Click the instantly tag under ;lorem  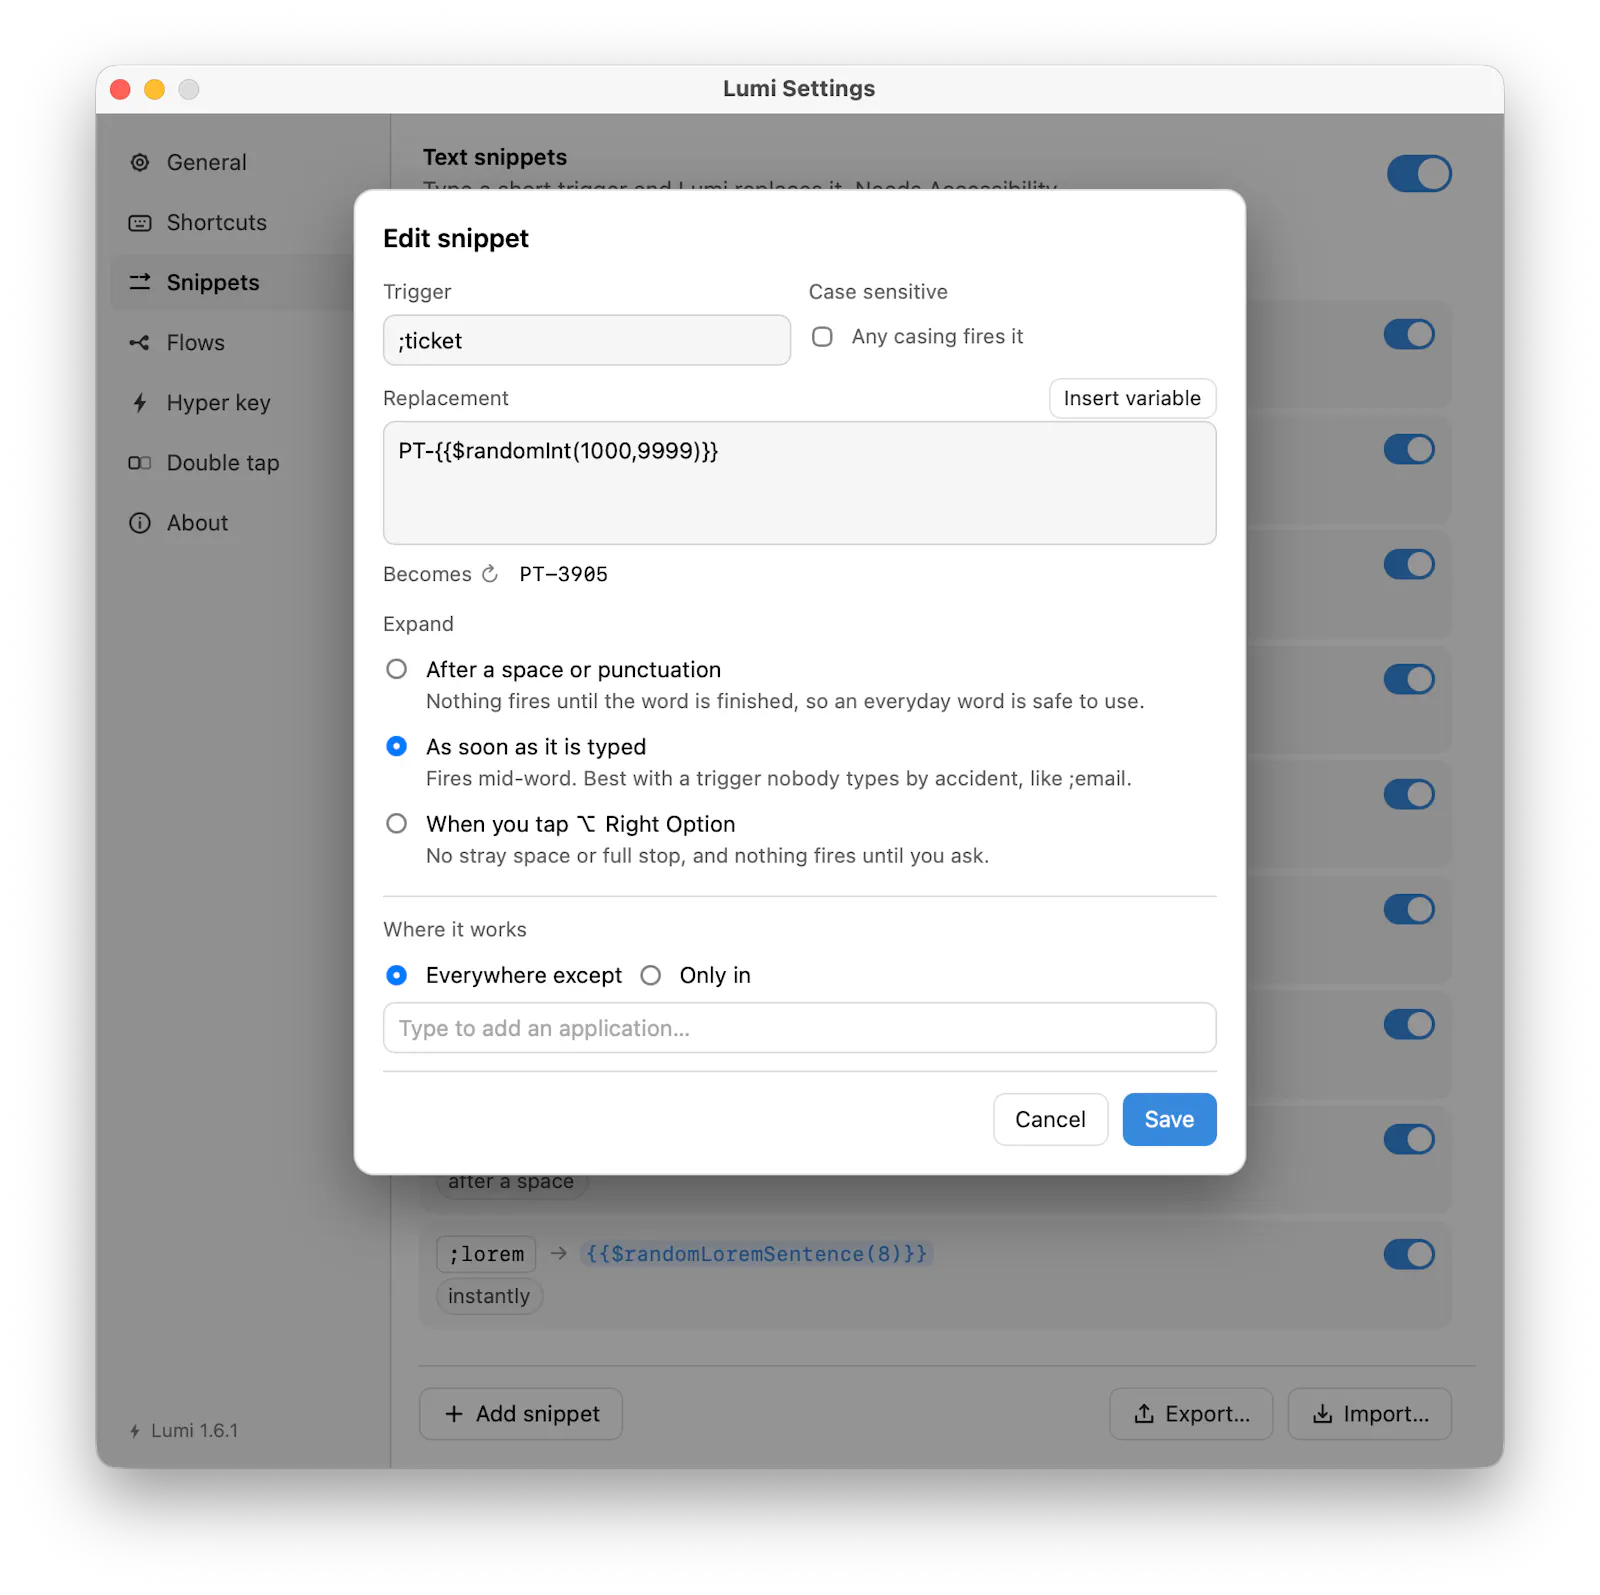[489, 1295]
